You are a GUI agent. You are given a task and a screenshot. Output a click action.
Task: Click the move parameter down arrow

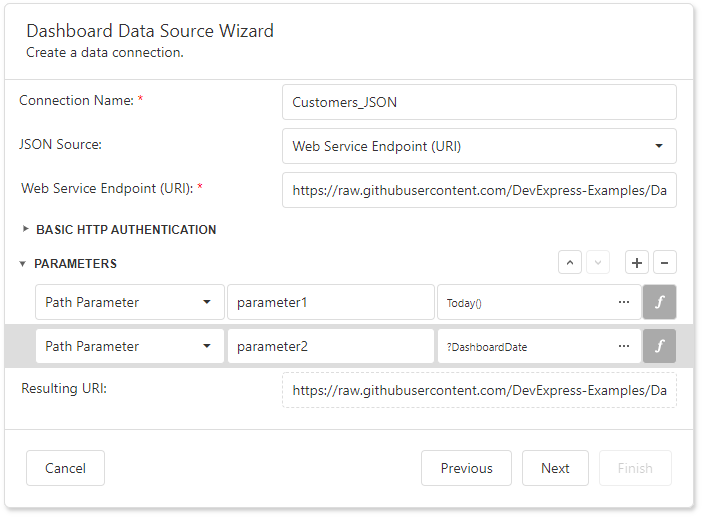pos(597,263)
